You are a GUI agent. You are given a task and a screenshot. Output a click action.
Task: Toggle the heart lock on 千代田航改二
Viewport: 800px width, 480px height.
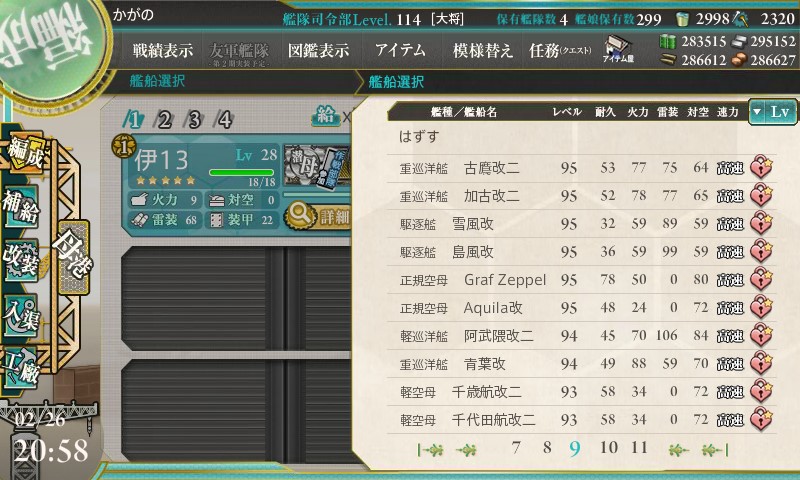(761, 419)
